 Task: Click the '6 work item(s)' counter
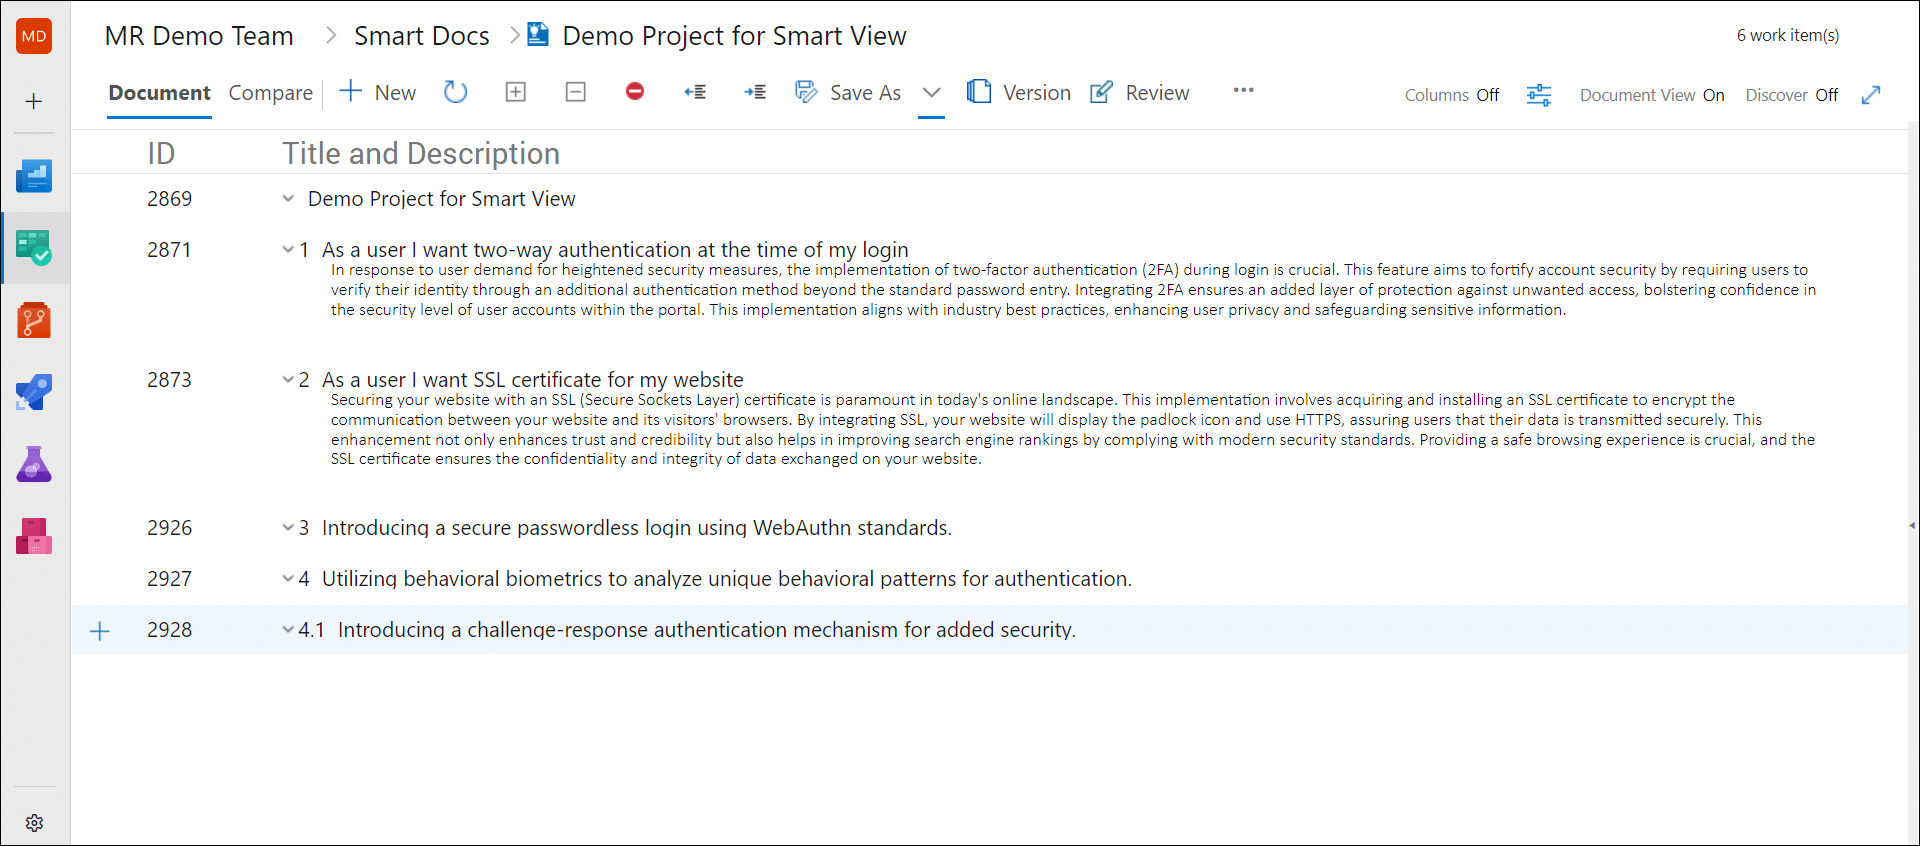(x=1787, y=35)
